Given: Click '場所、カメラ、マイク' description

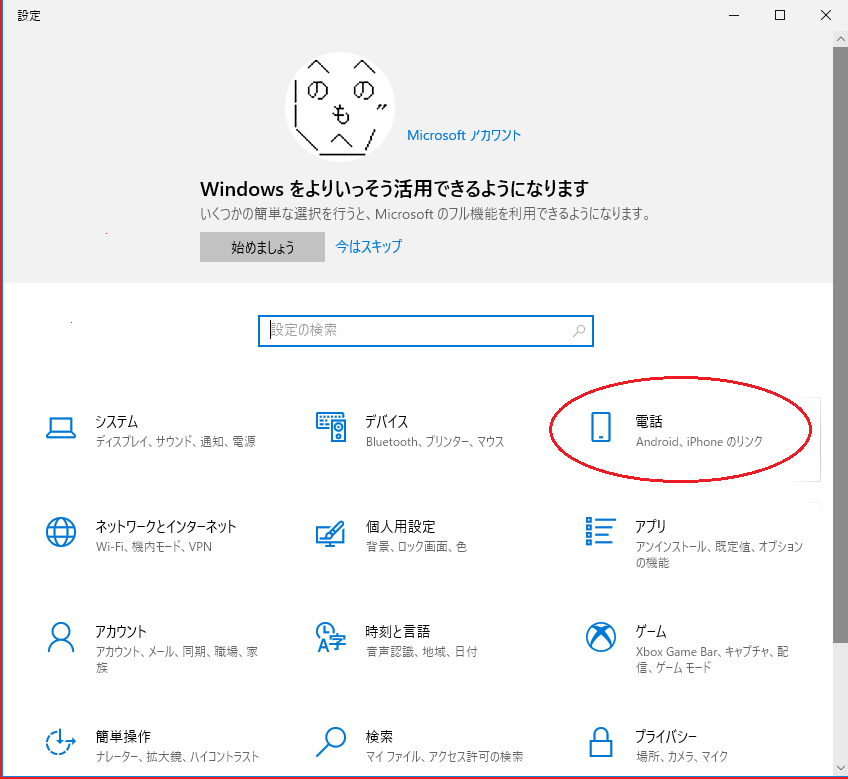Looking at the screenshot, I should coord(681,756).
